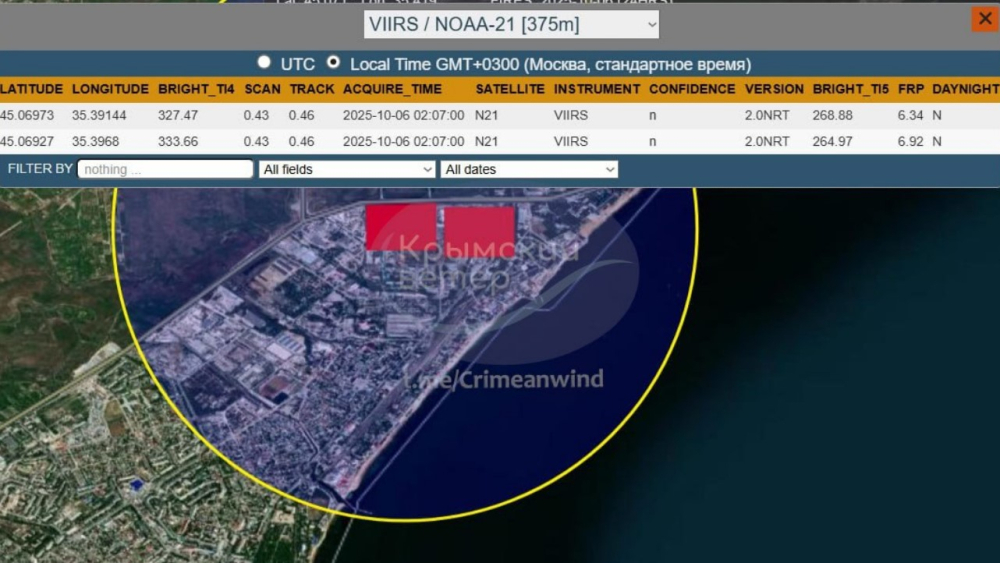Click the SATELLITE column header

pyautogui.click(x=510, y=89)
